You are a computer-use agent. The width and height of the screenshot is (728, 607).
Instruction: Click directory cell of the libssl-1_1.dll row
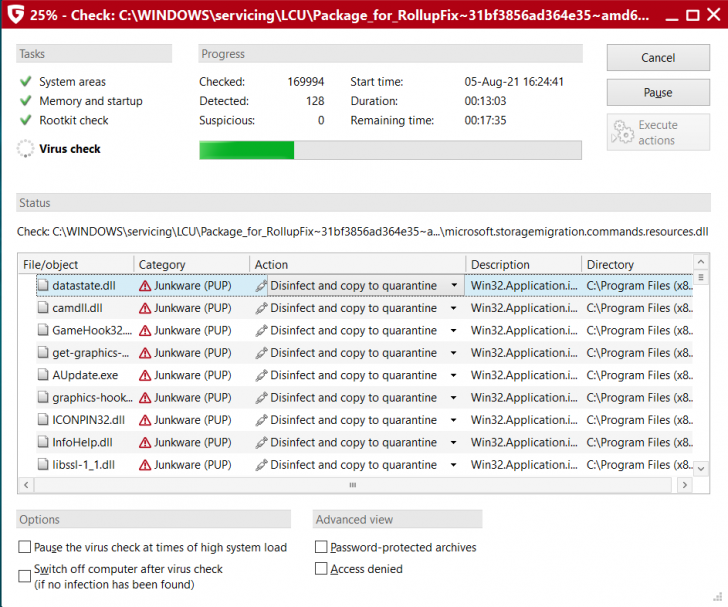click(639, 464)
